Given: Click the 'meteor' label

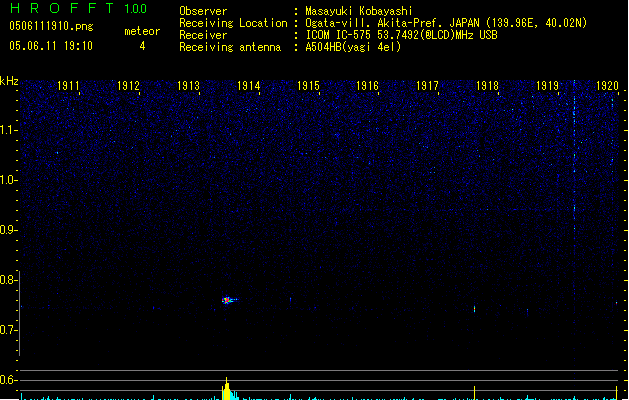Looking at the screenshot, I should tap(142, 31).
